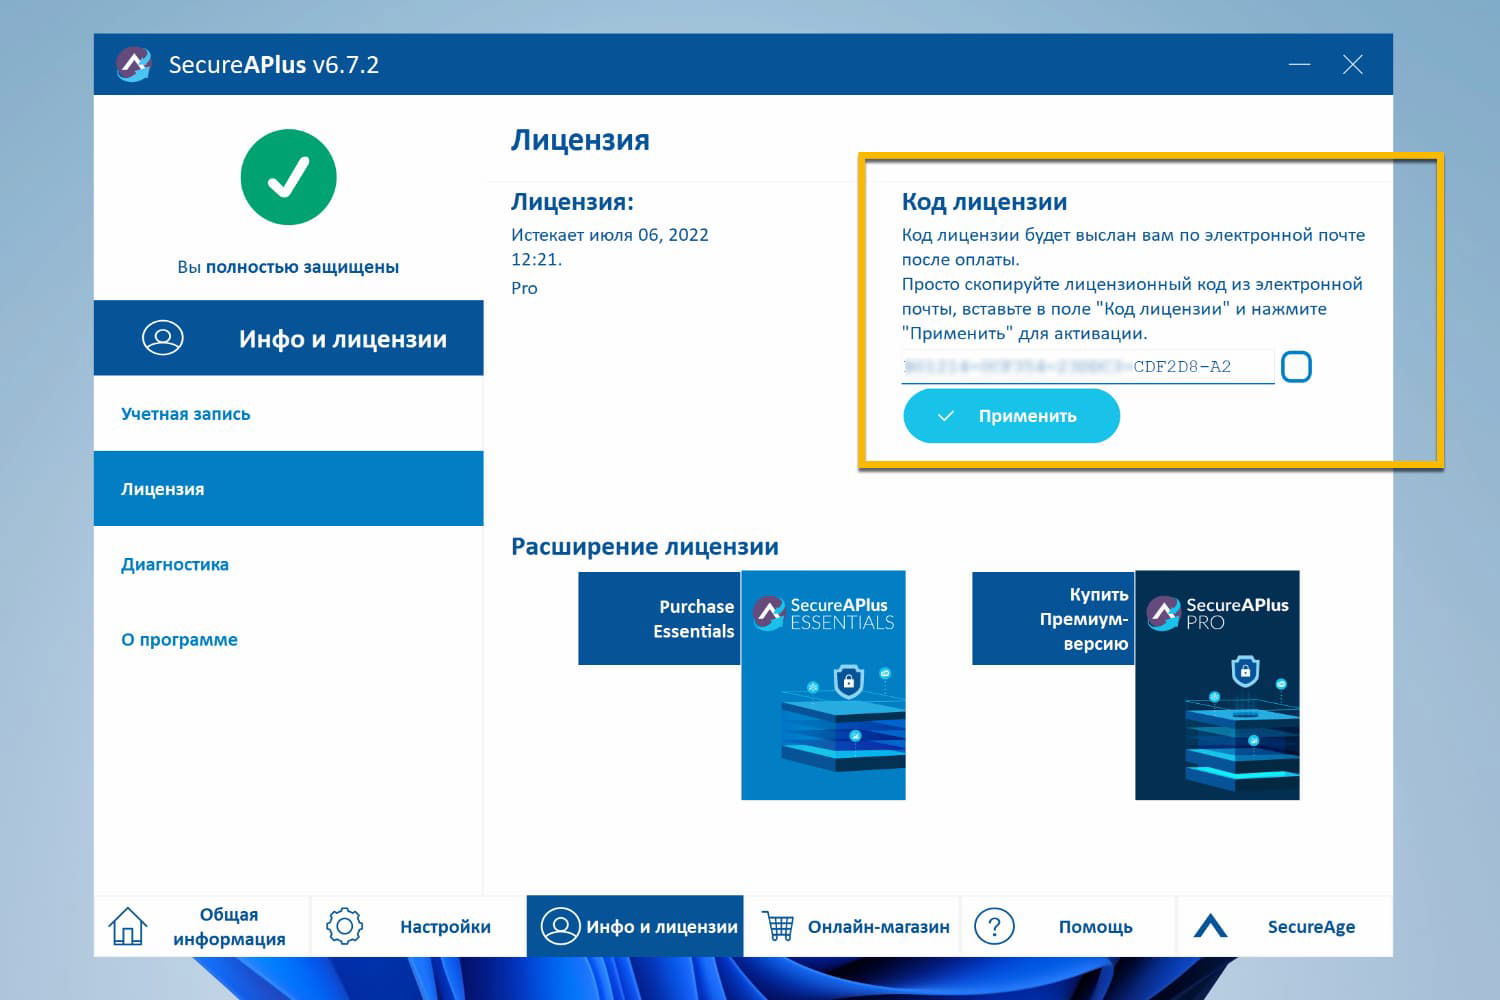Viewport: 1500px width, 1000px height.
Task: Click the Онлайн-магазин shopping cart icon
Action: tap(778, 926)
